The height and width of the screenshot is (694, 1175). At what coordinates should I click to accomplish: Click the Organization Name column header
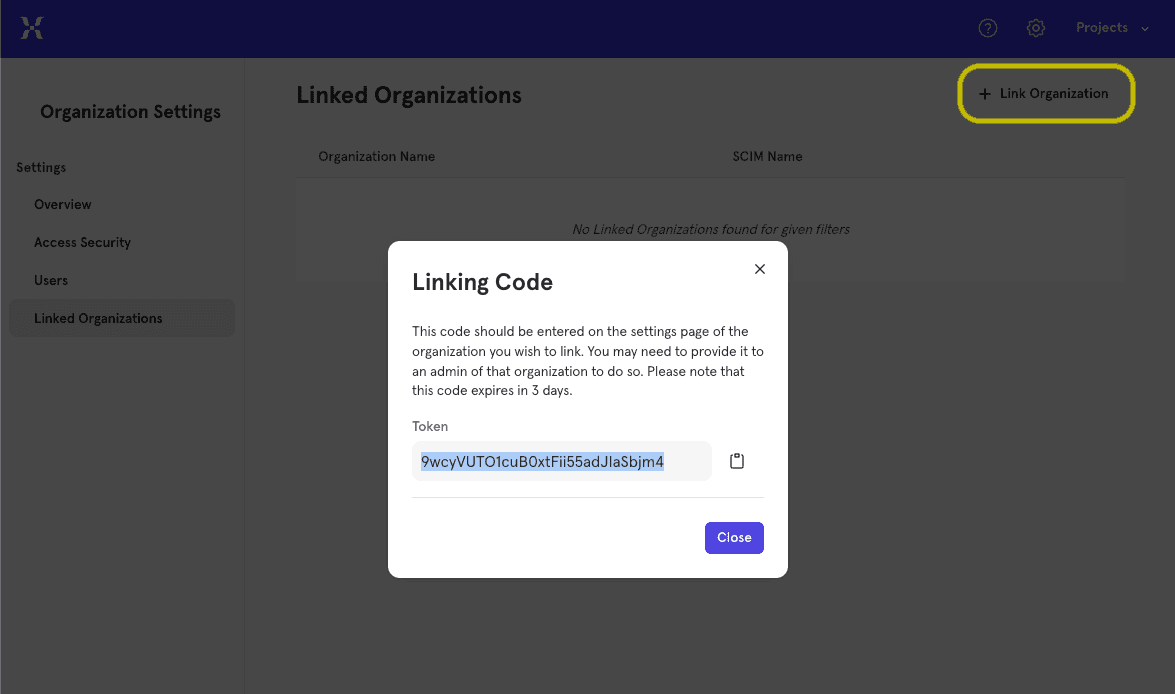[x=376, y=156]
